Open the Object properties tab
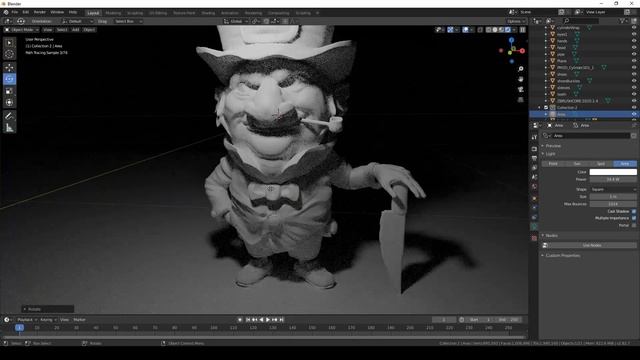This screenshot has width=640, height=360. click(534, 199)
